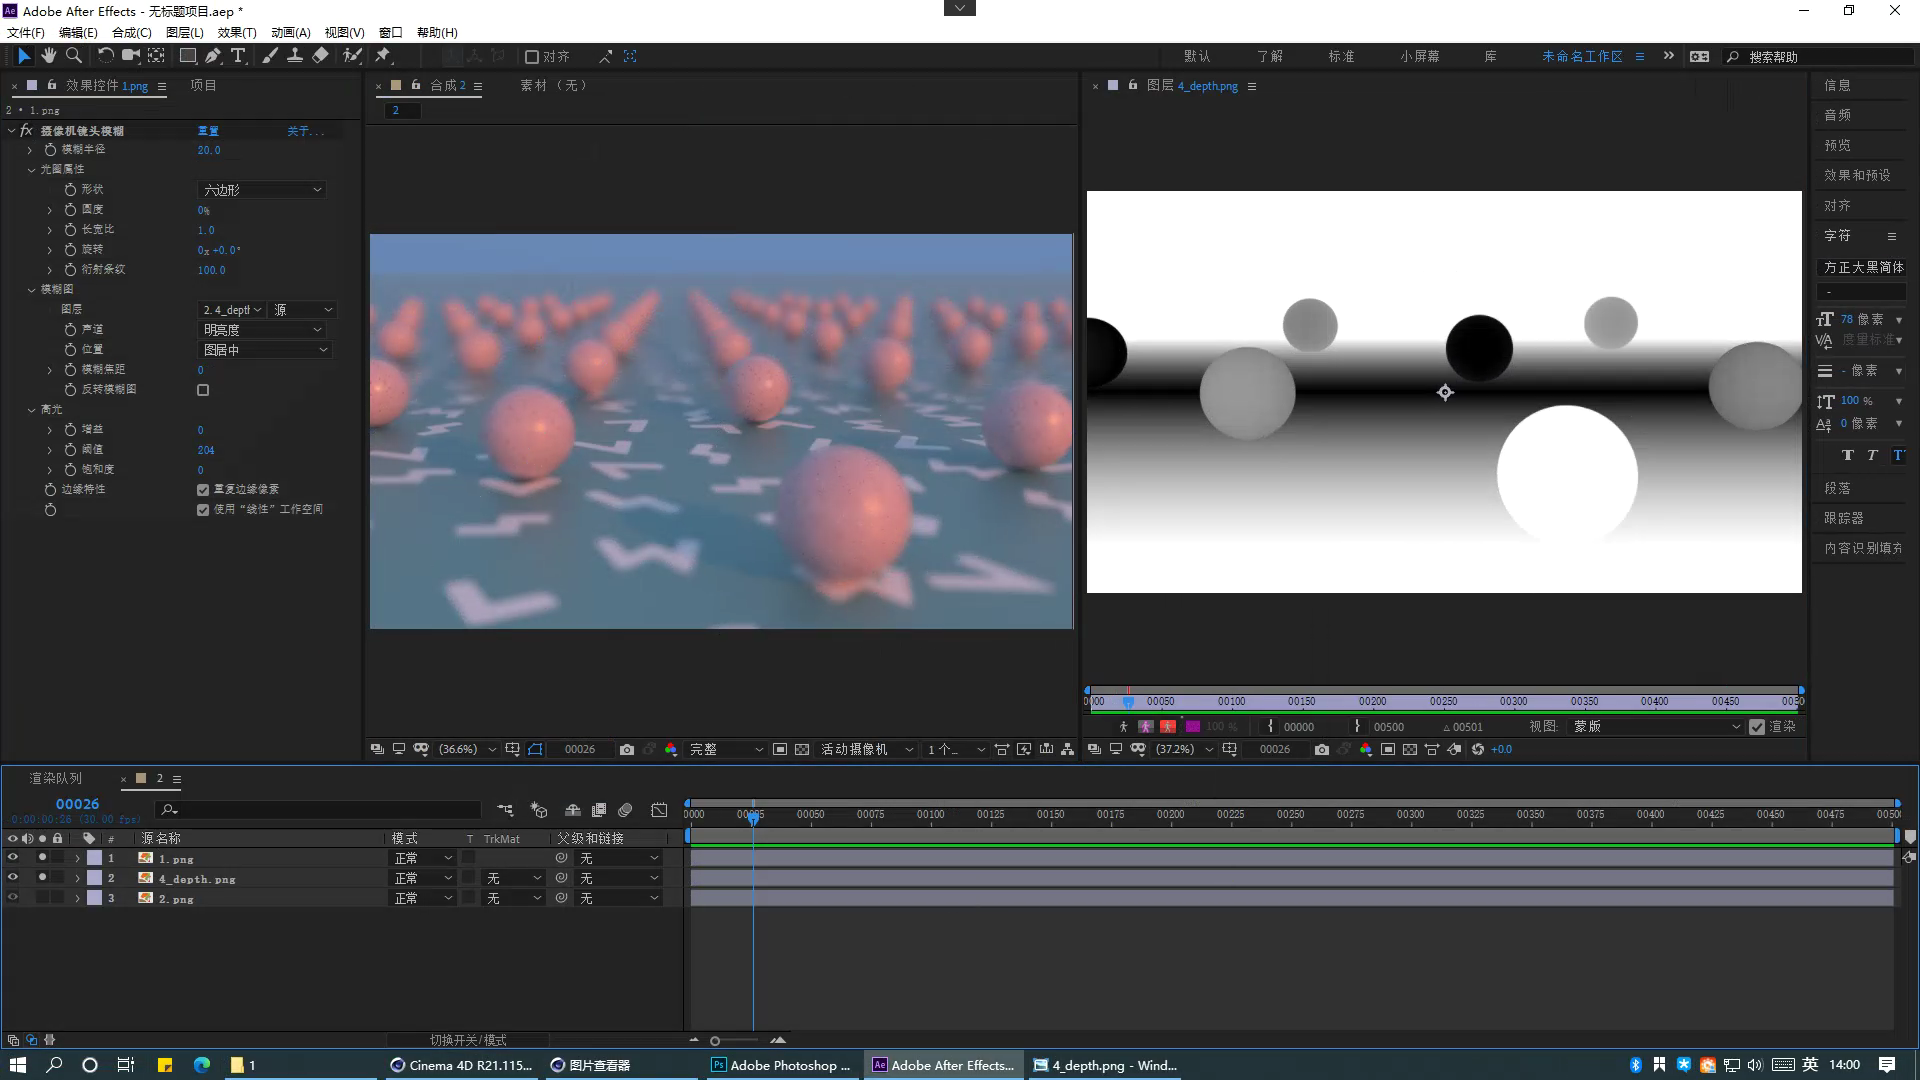The height and width of the screenshot is (1080, 1920).
Task: Toggle solo switch on layer 1.png
Action: [x=42, y=858]
